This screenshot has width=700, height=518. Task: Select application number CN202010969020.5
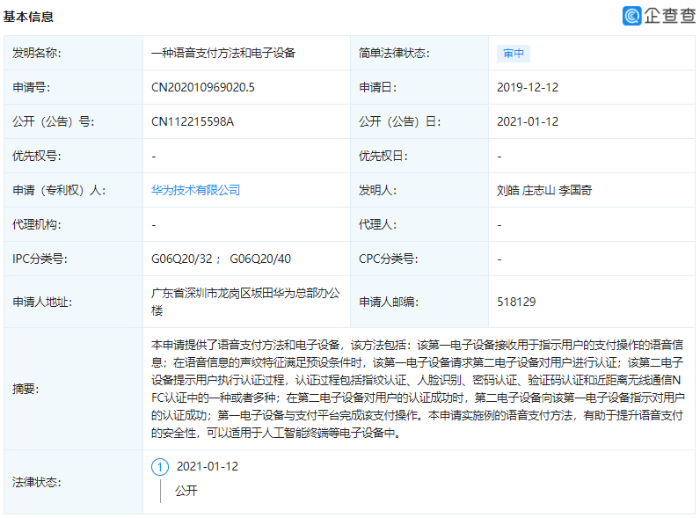coord(203,88)
